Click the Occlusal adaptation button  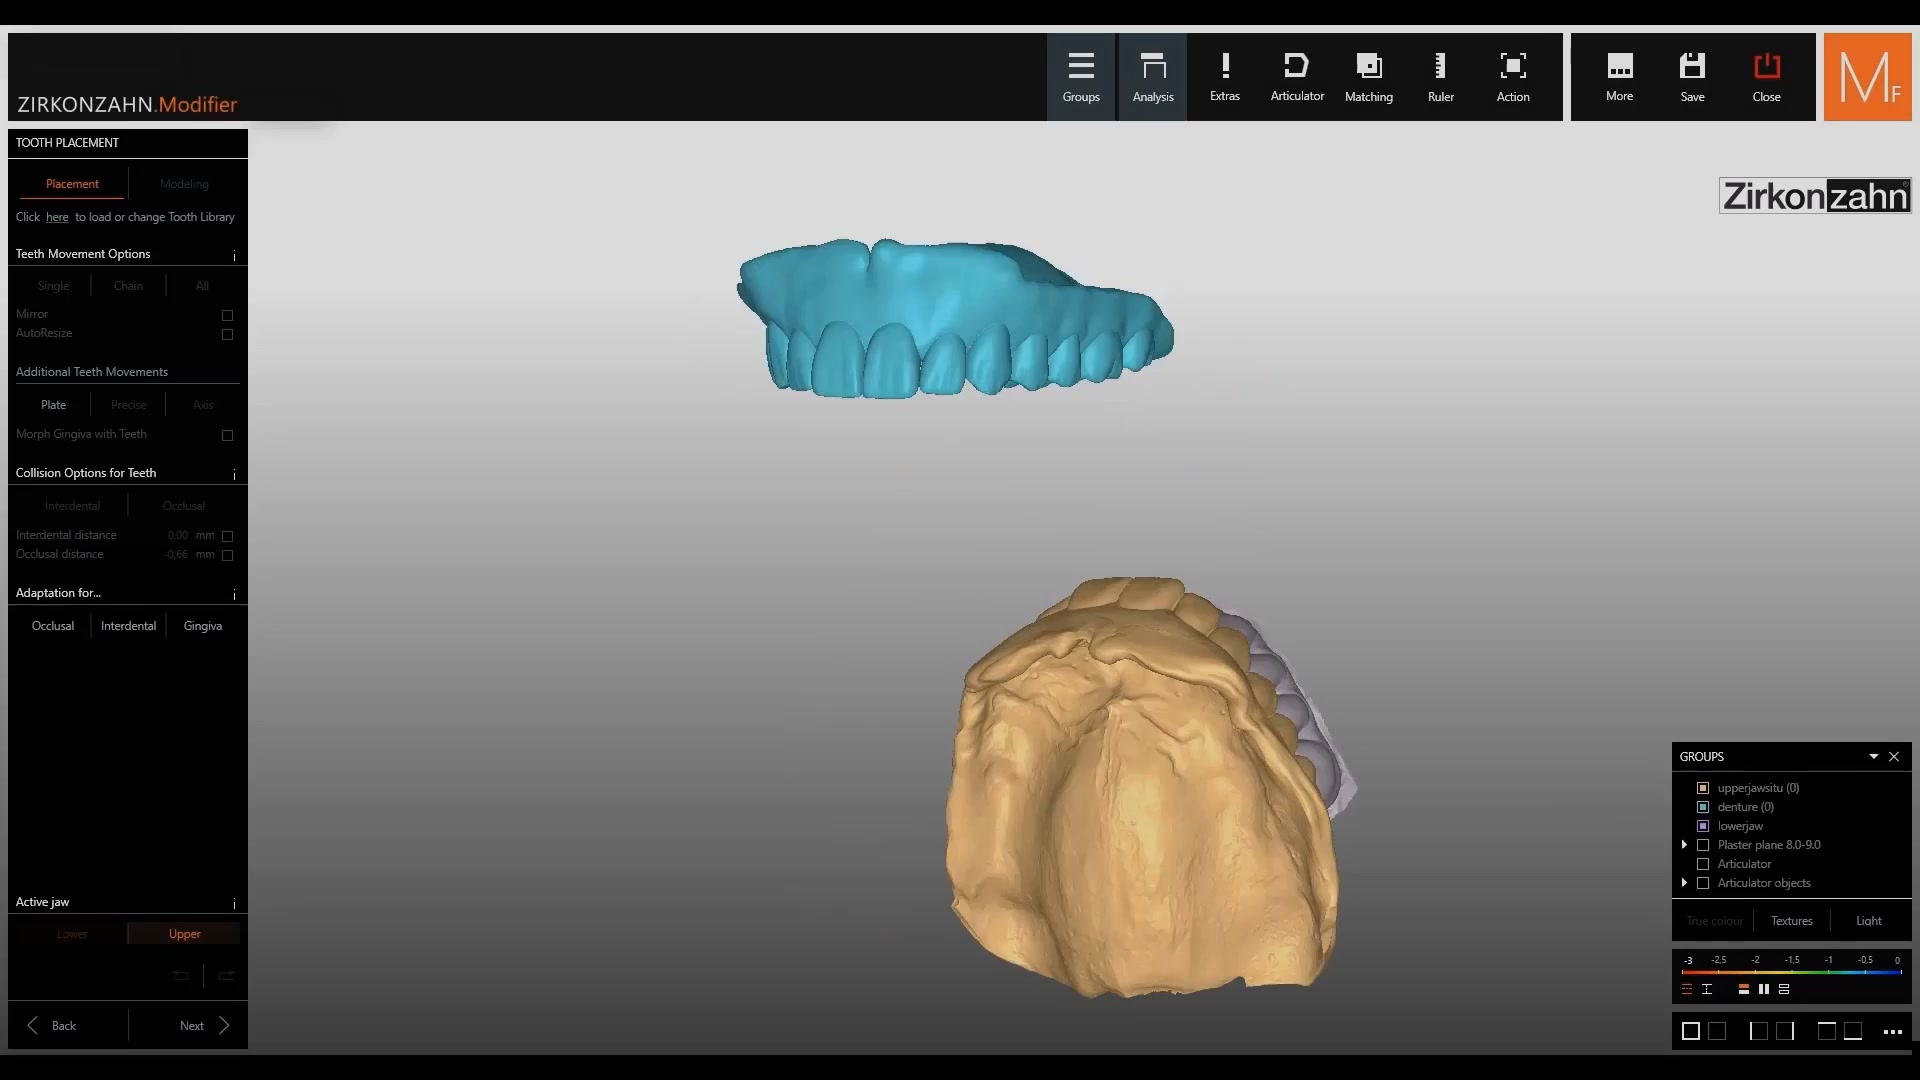pos(53,626)
